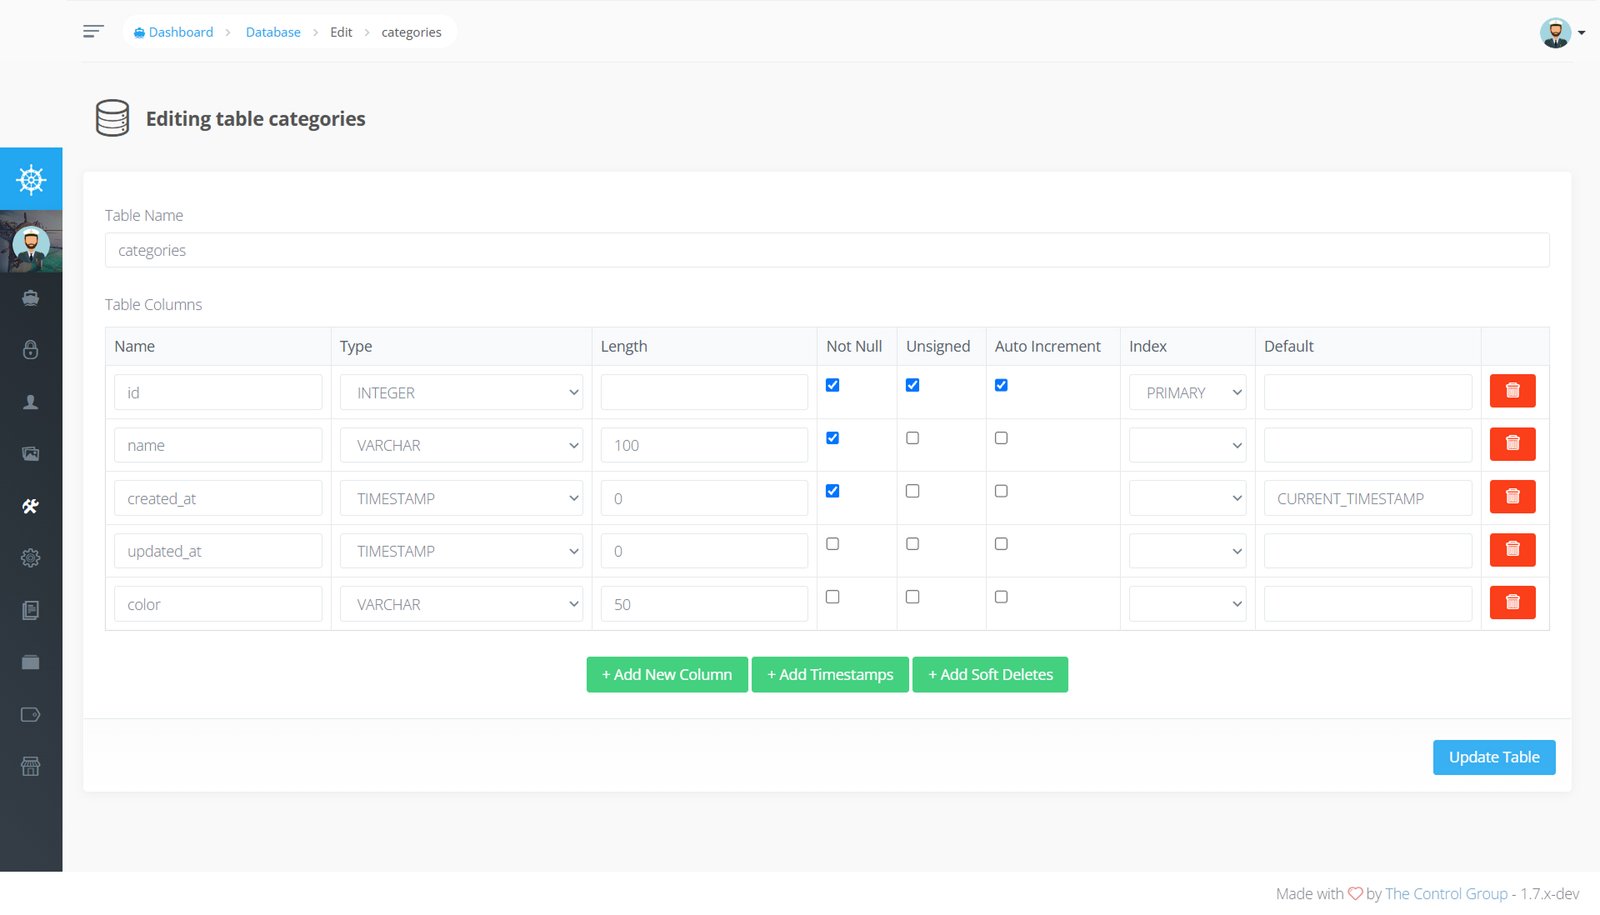Uncheck Not Null for created_at column
This screenshot has height=915, width=1600.
coord(832,491)
